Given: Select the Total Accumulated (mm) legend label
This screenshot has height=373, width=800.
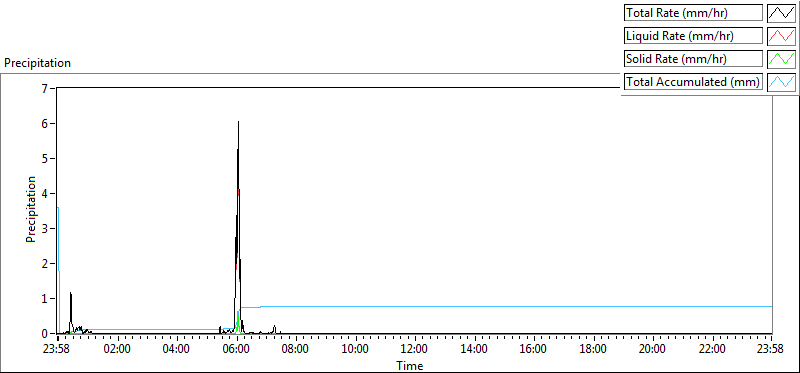Looking at the screenshot, I should pyautogui.click(x=693, y=82).
